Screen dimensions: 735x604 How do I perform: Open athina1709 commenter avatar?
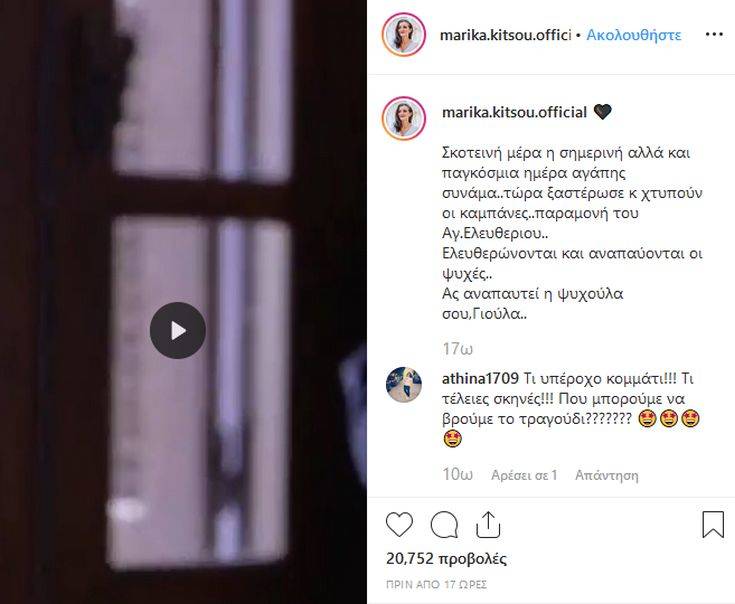404,384
